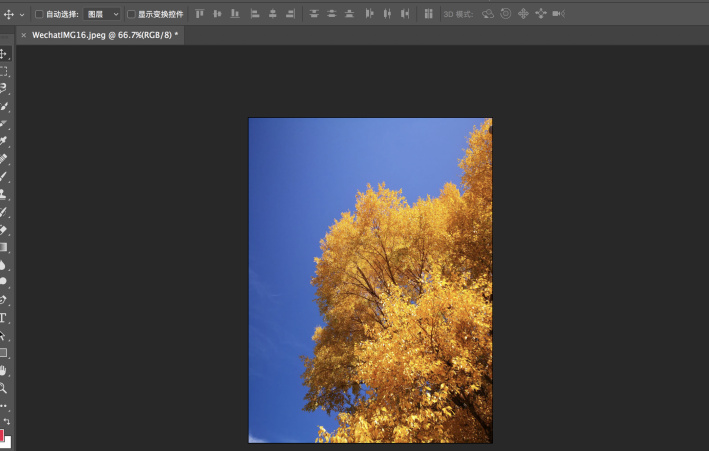The width and height of the screenshot is (709, 451).
Task: Click the 3D zoom camera icon
Action: click(558, 14)
